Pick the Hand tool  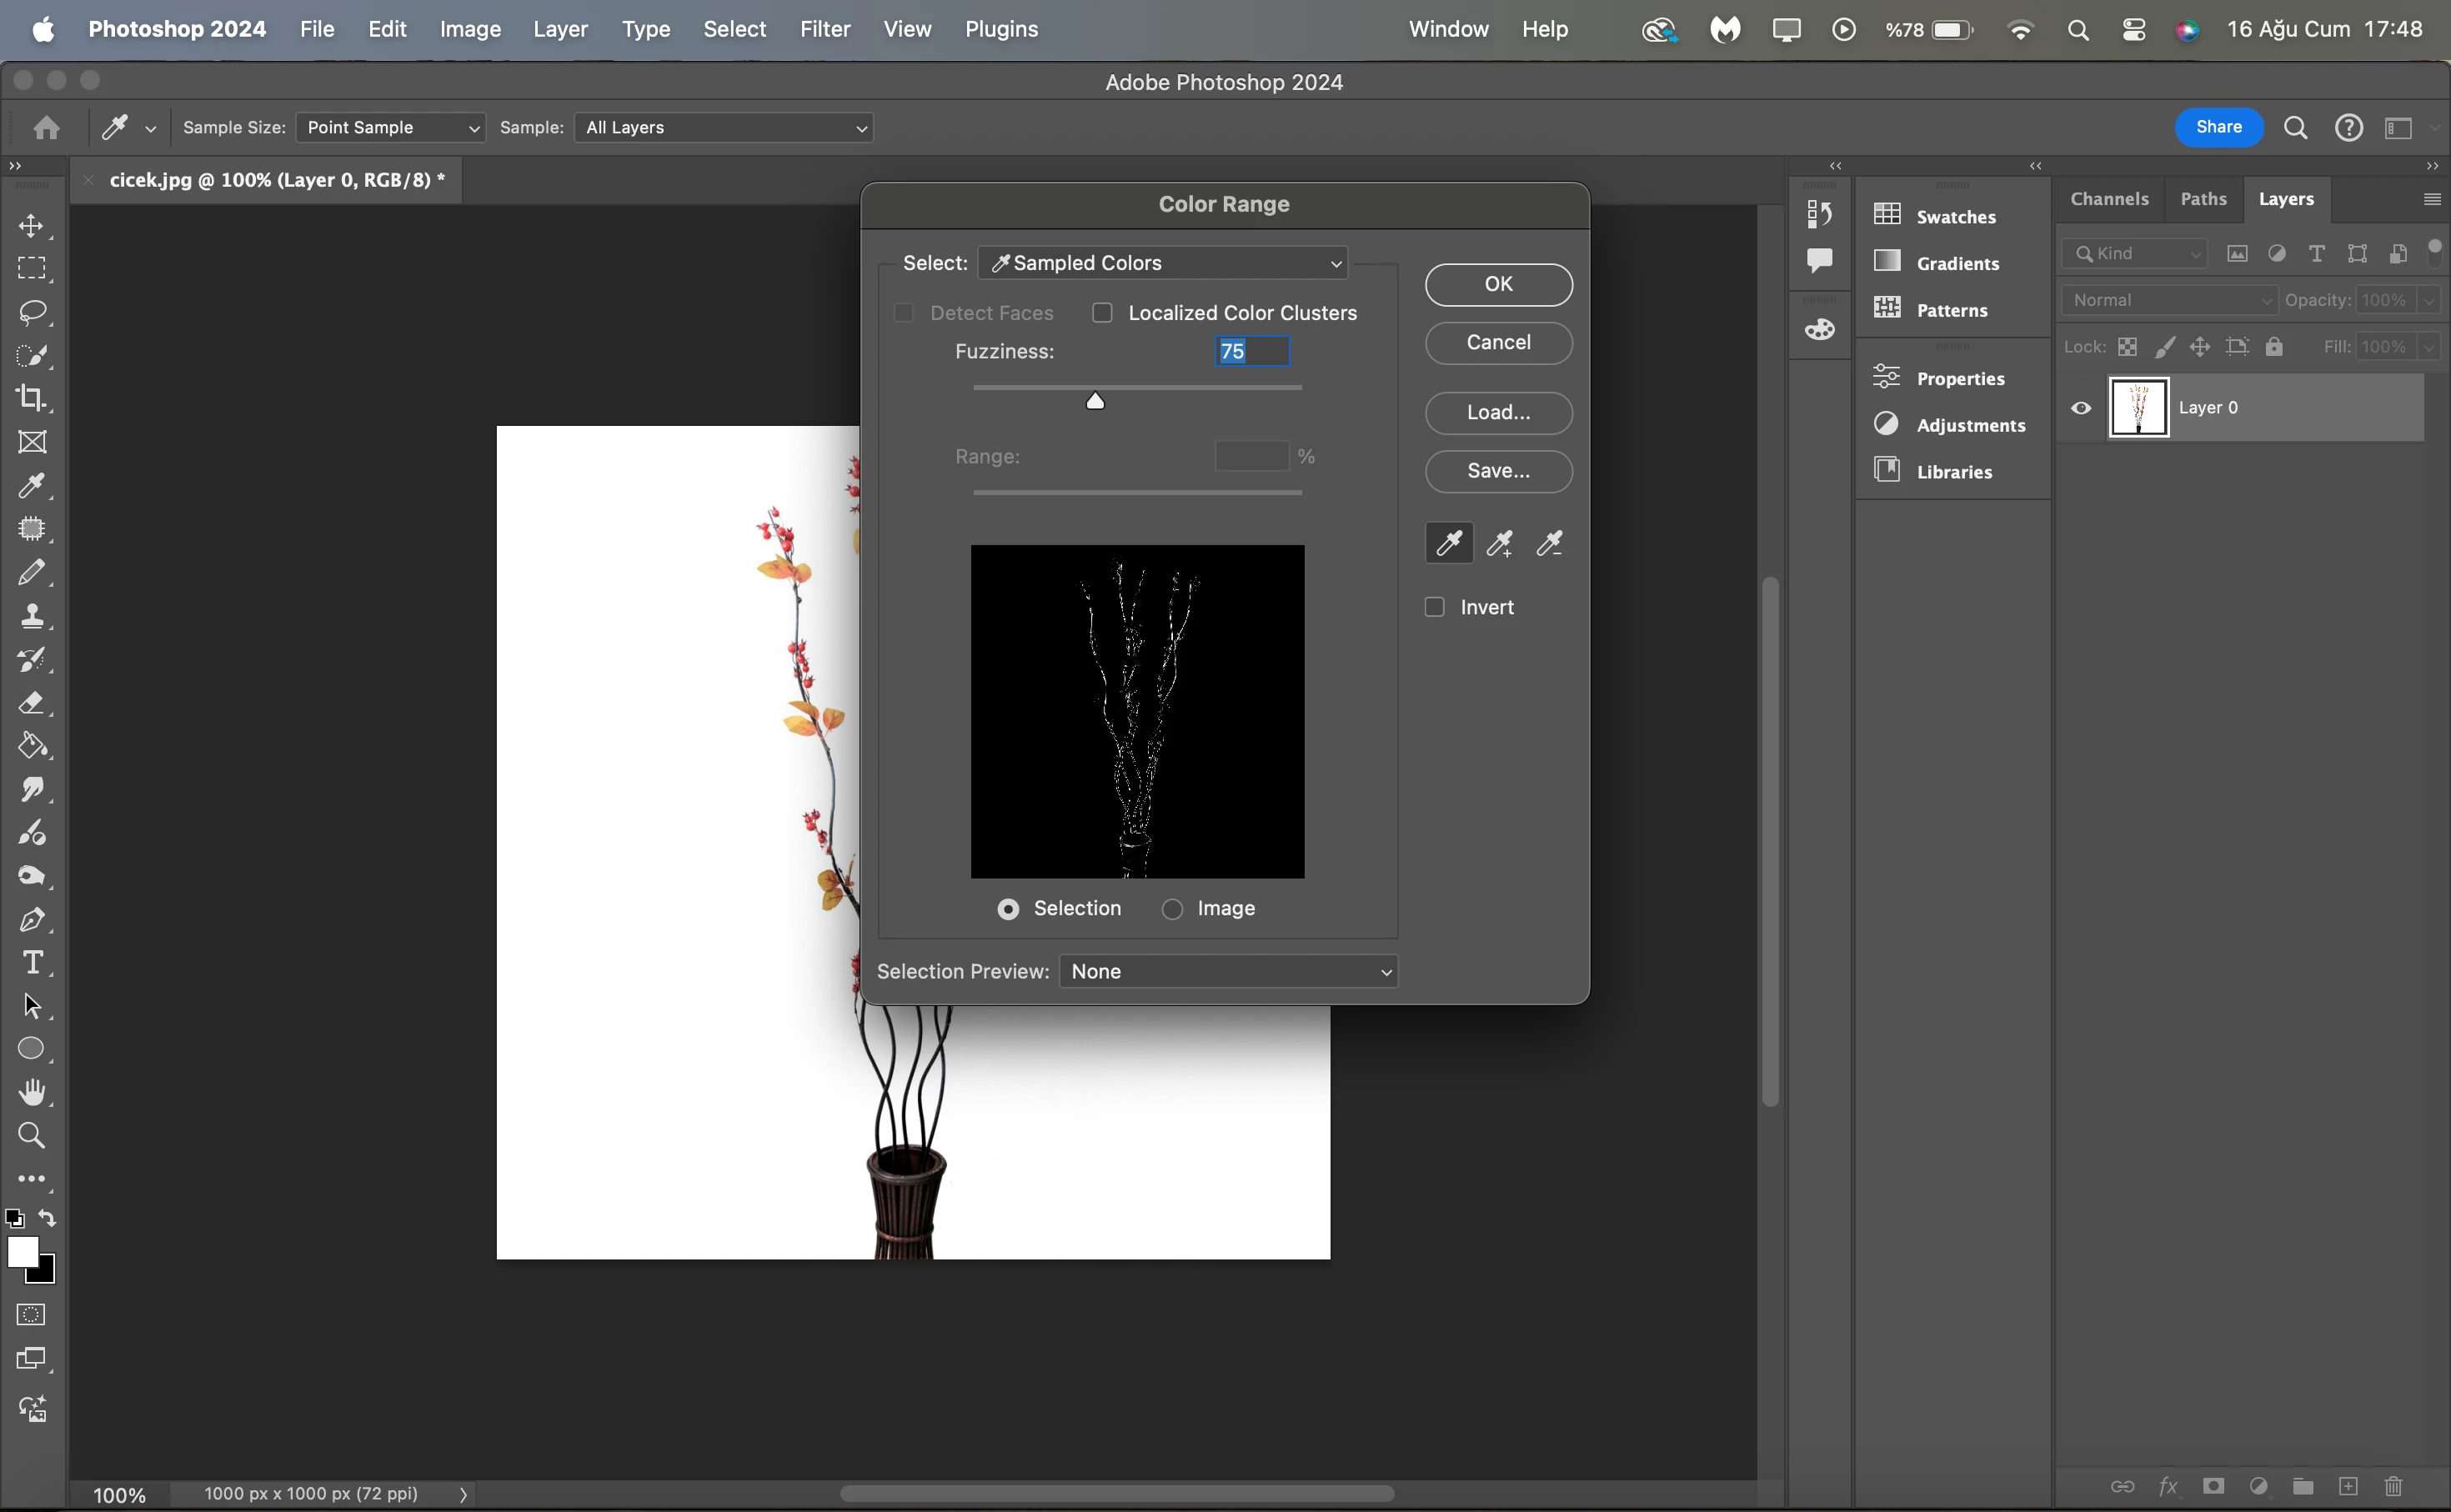point(32,1092)
